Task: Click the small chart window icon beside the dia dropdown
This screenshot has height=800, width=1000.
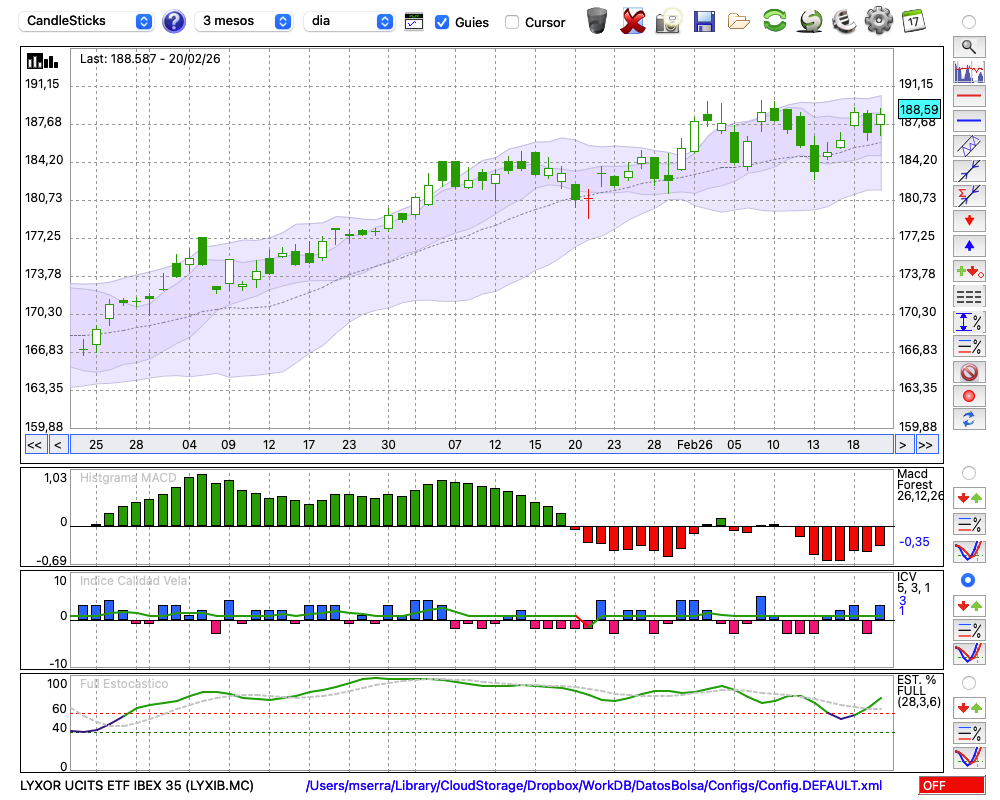Action: pos(414,22)
